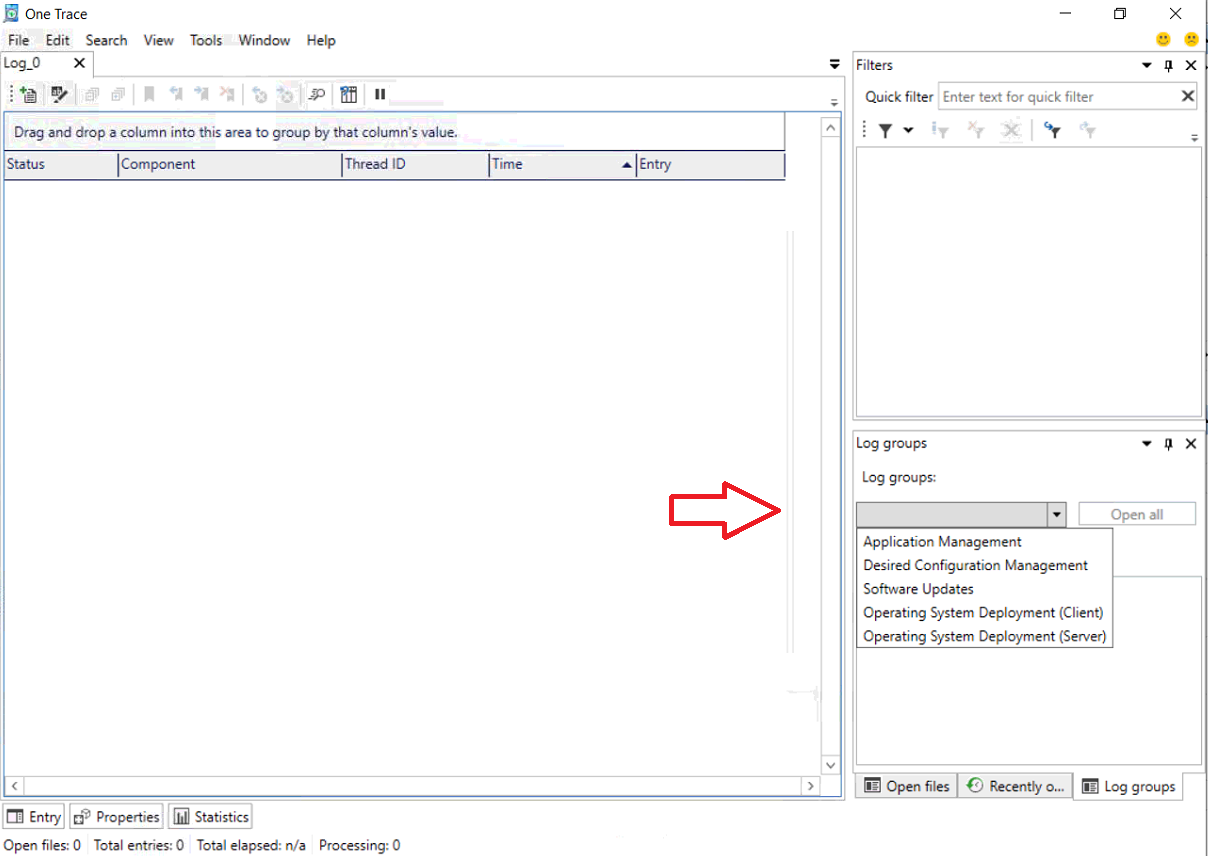The image size is (1208, 856).
Task: Pause log updates with pause icon
Action: tap(380, 94)
